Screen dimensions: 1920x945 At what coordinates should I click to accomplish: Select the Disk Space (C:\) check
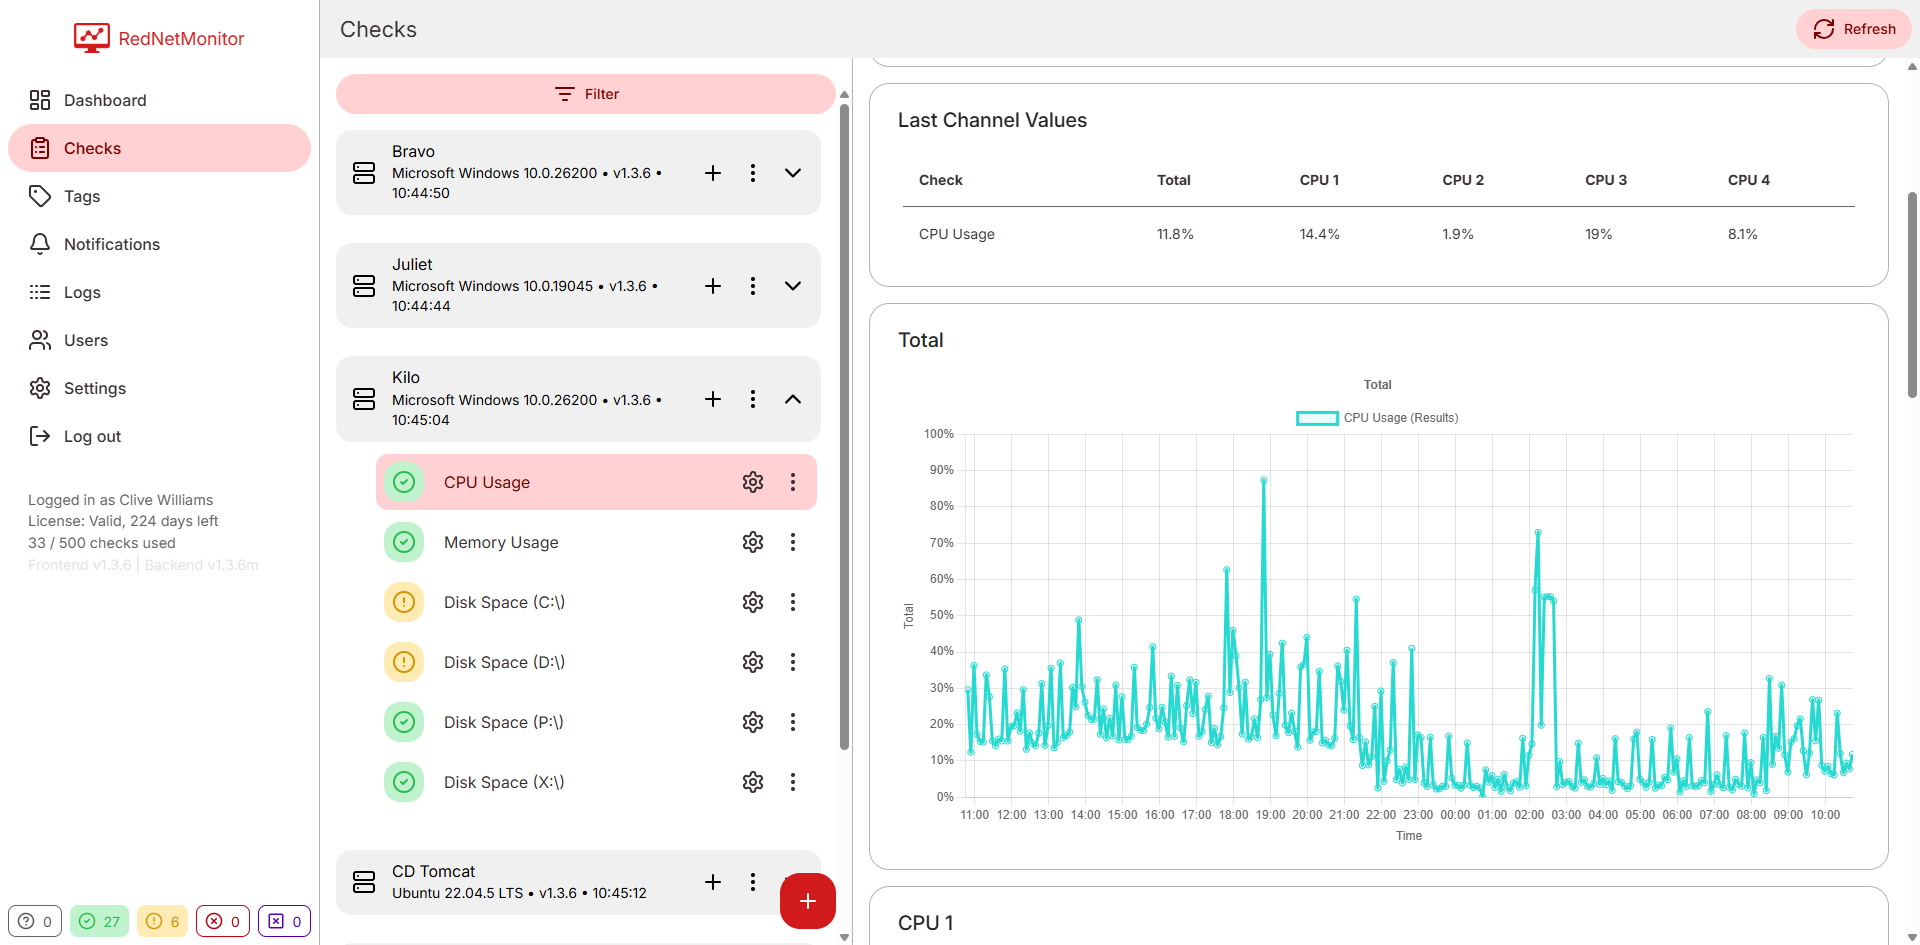pyautogui.click(x=596, y=602)
